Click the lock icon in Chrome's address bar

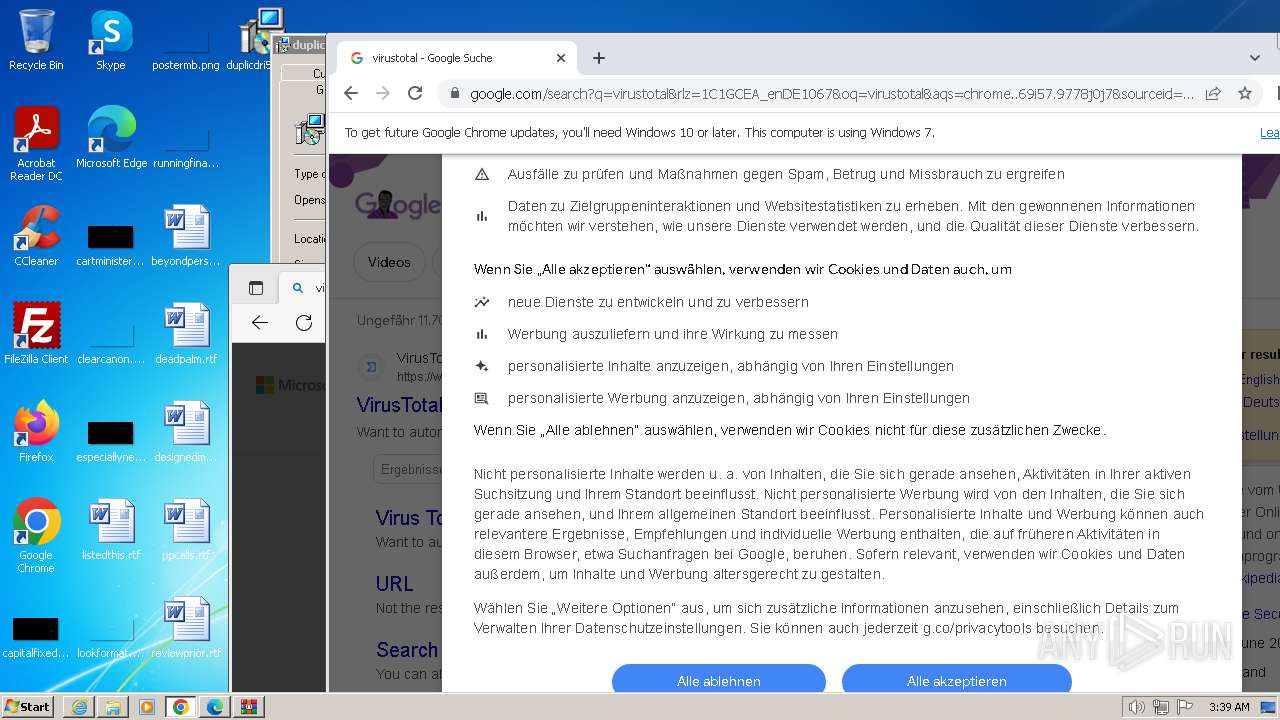click(x=455, y=93)
